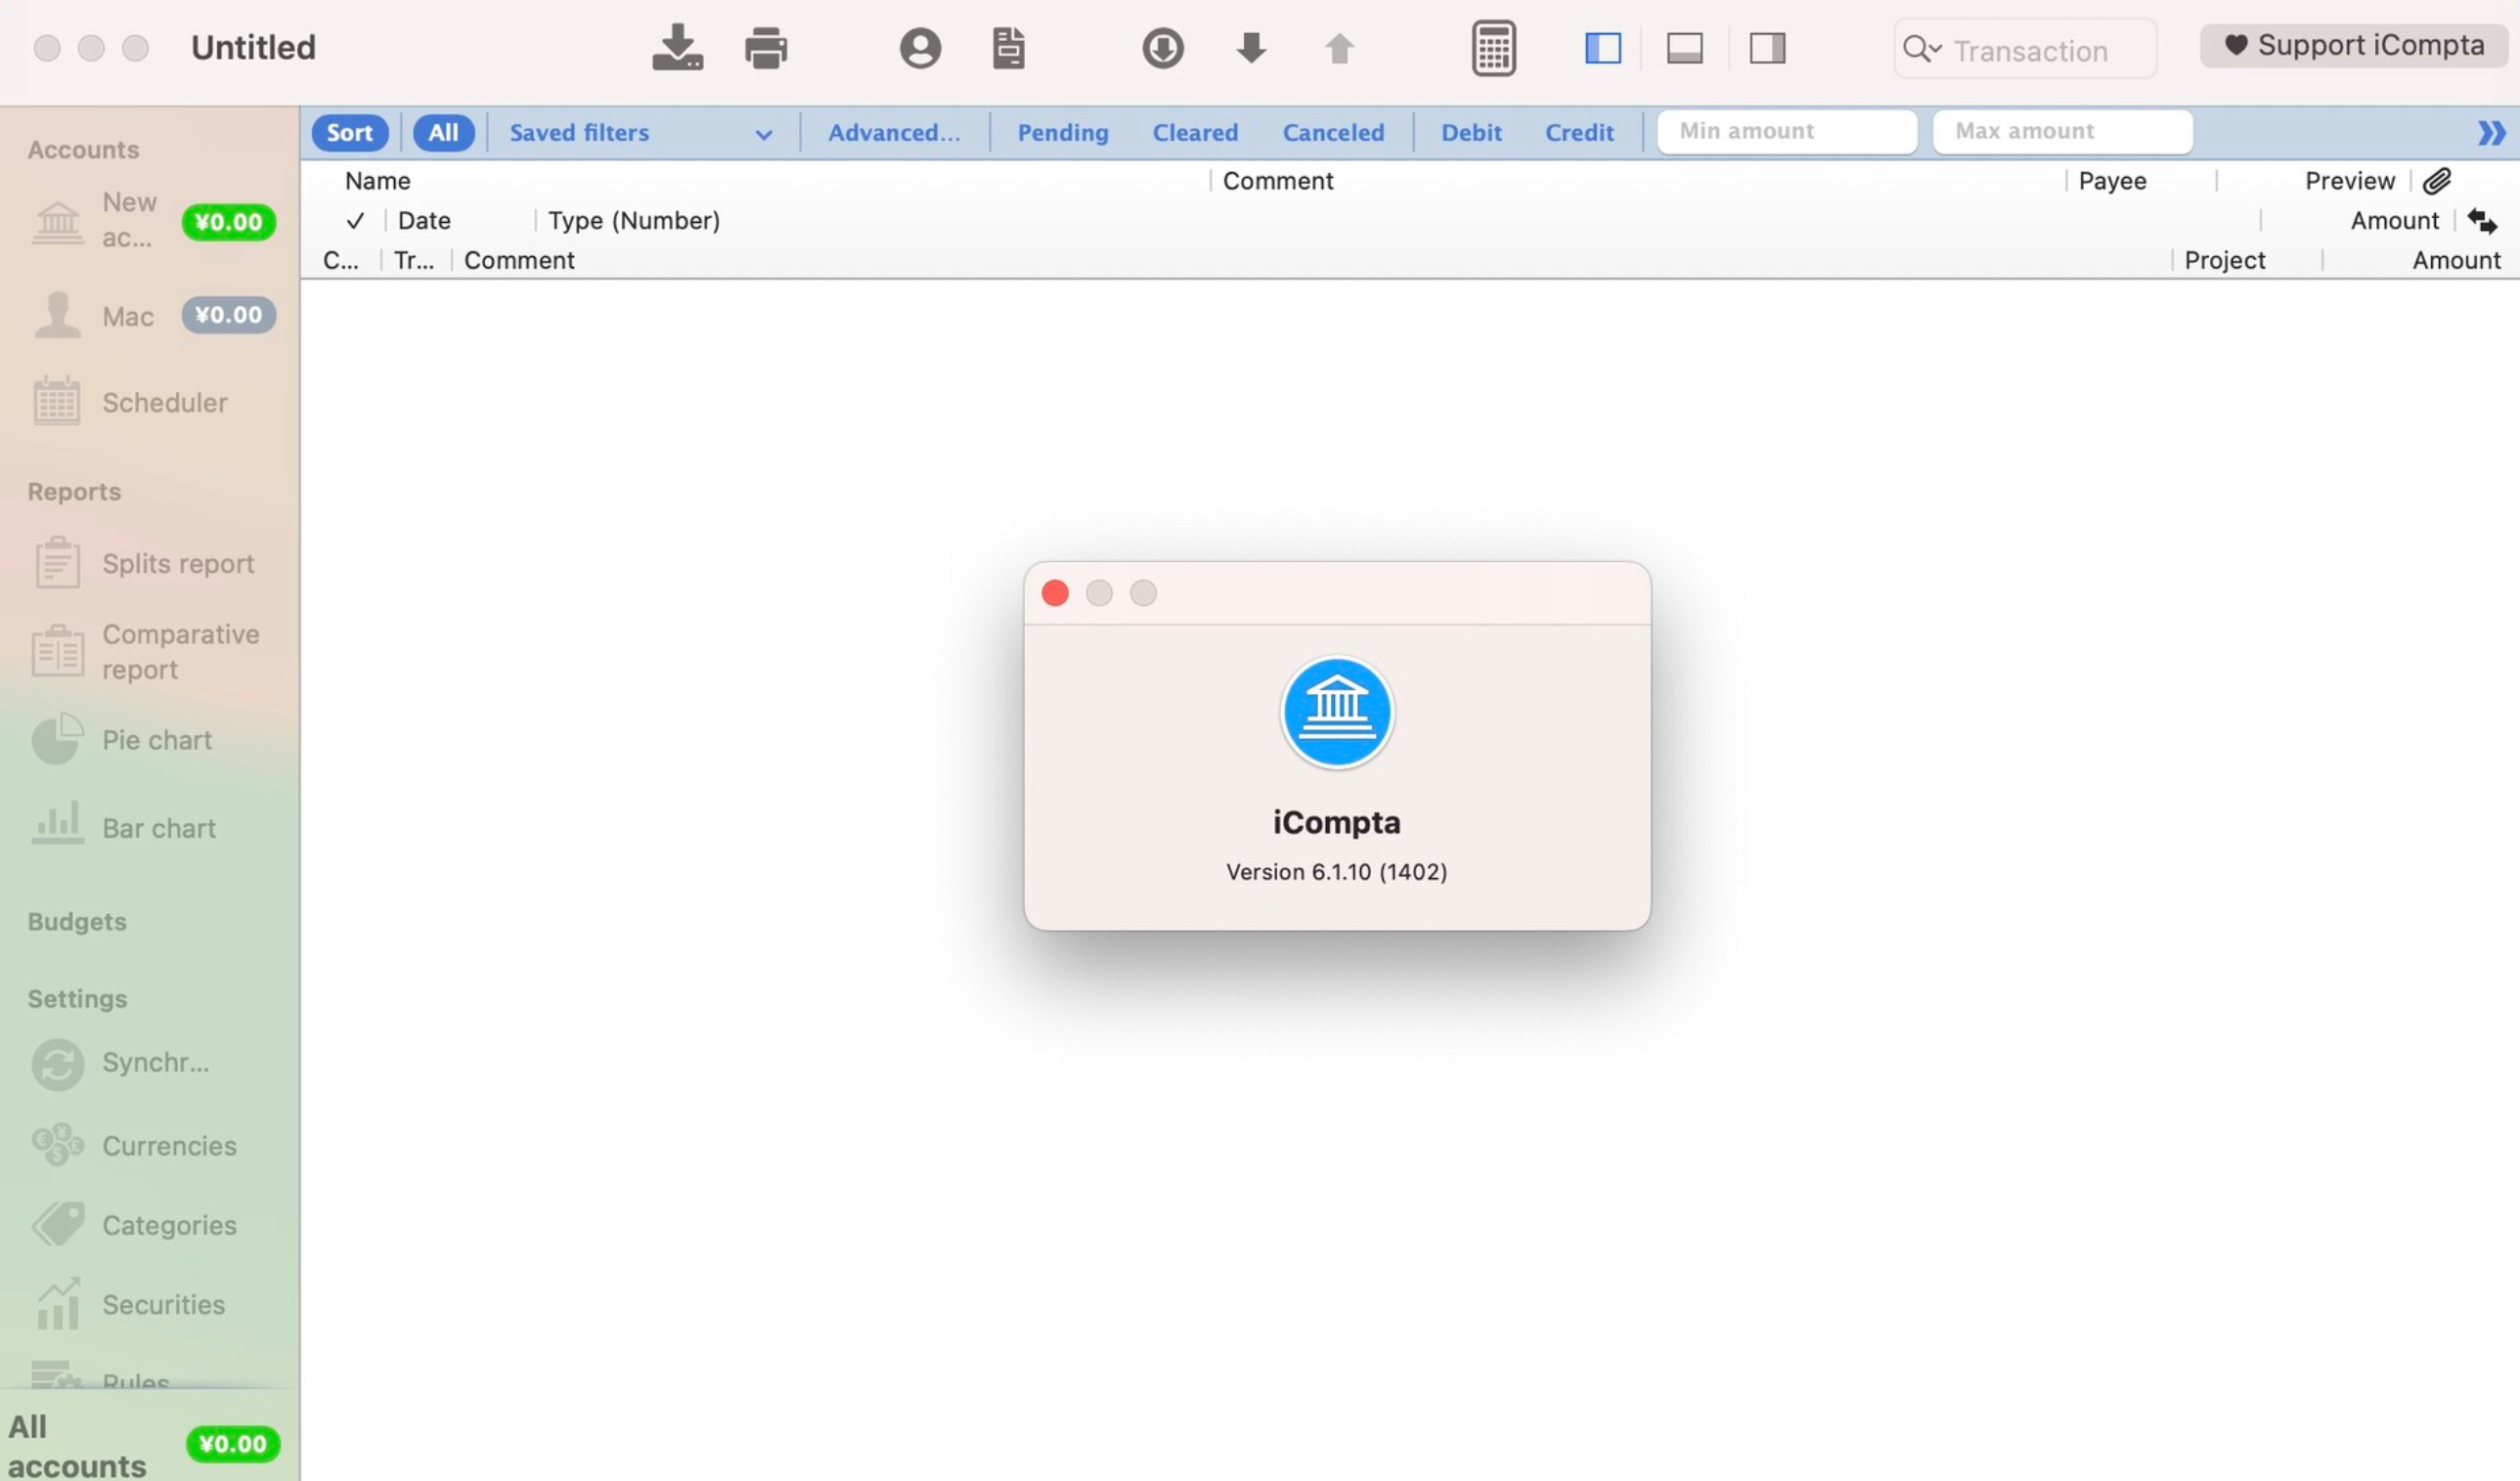Image resolution: width=2520 pixels, height=1481 pixels.
Task: Open the Comparative report icon
Action: click(x=57, y=651)
